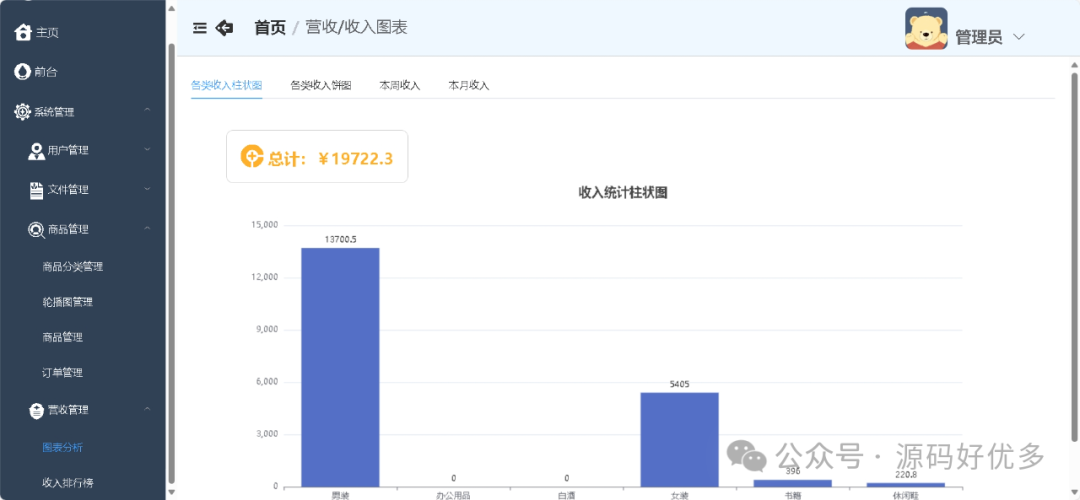
Task: Click the 首页 breadcrumb link
Action: coord(270,28)
